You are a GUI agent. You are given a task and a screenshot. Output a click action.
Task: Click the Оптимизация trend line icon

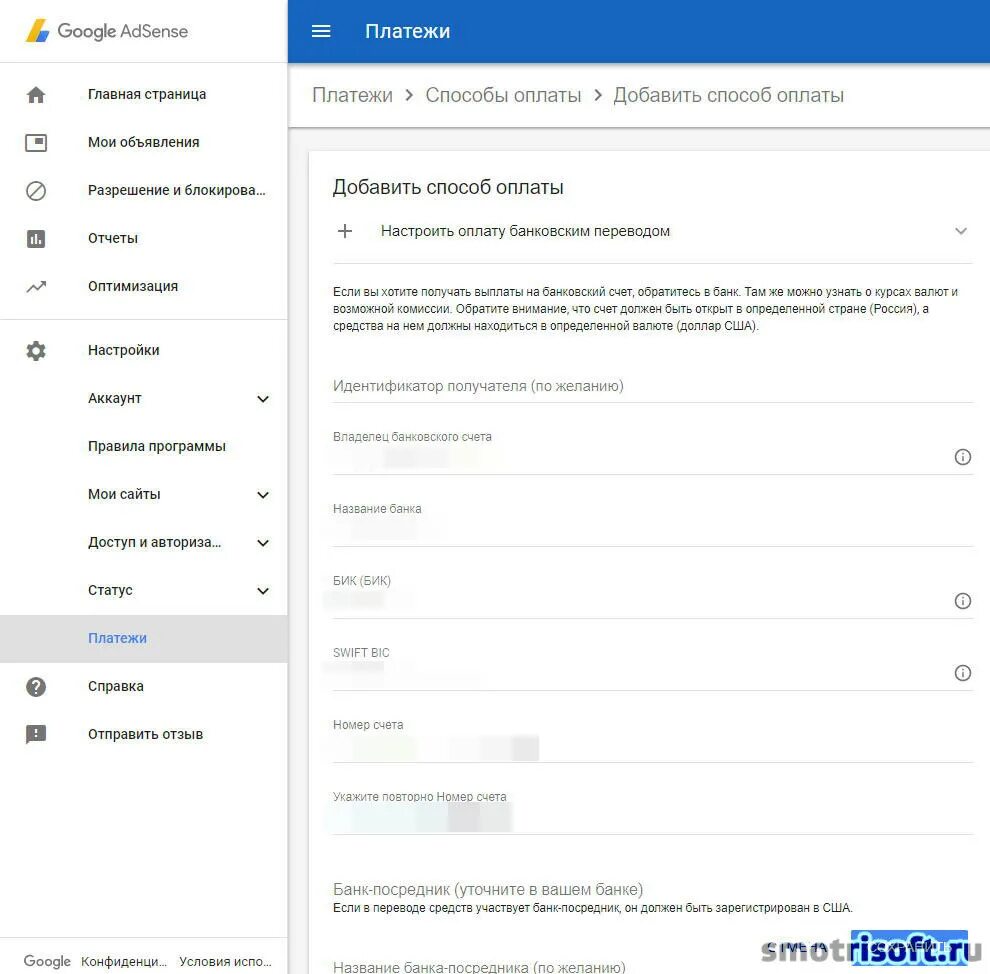point(36,287)
